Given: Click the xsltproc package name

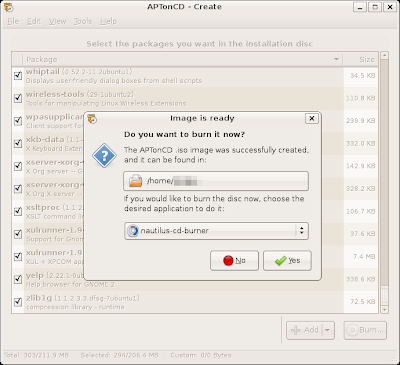Looking at the screenshot, I should coord(43,208).
